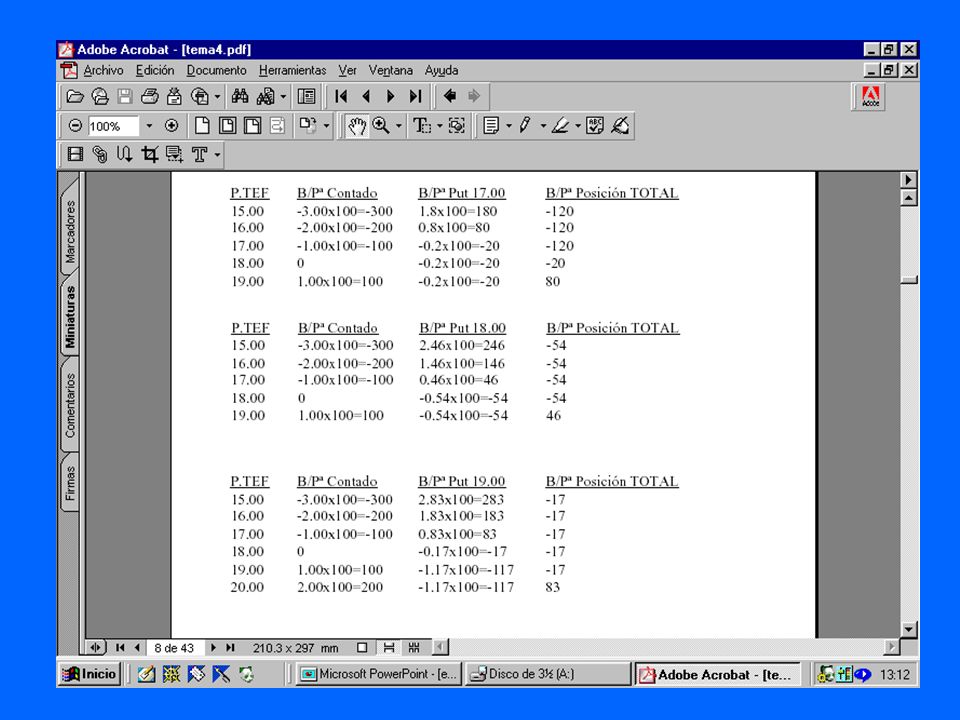
Task: Open the rotate pages dropdown arrow
Action: (327, 126)
